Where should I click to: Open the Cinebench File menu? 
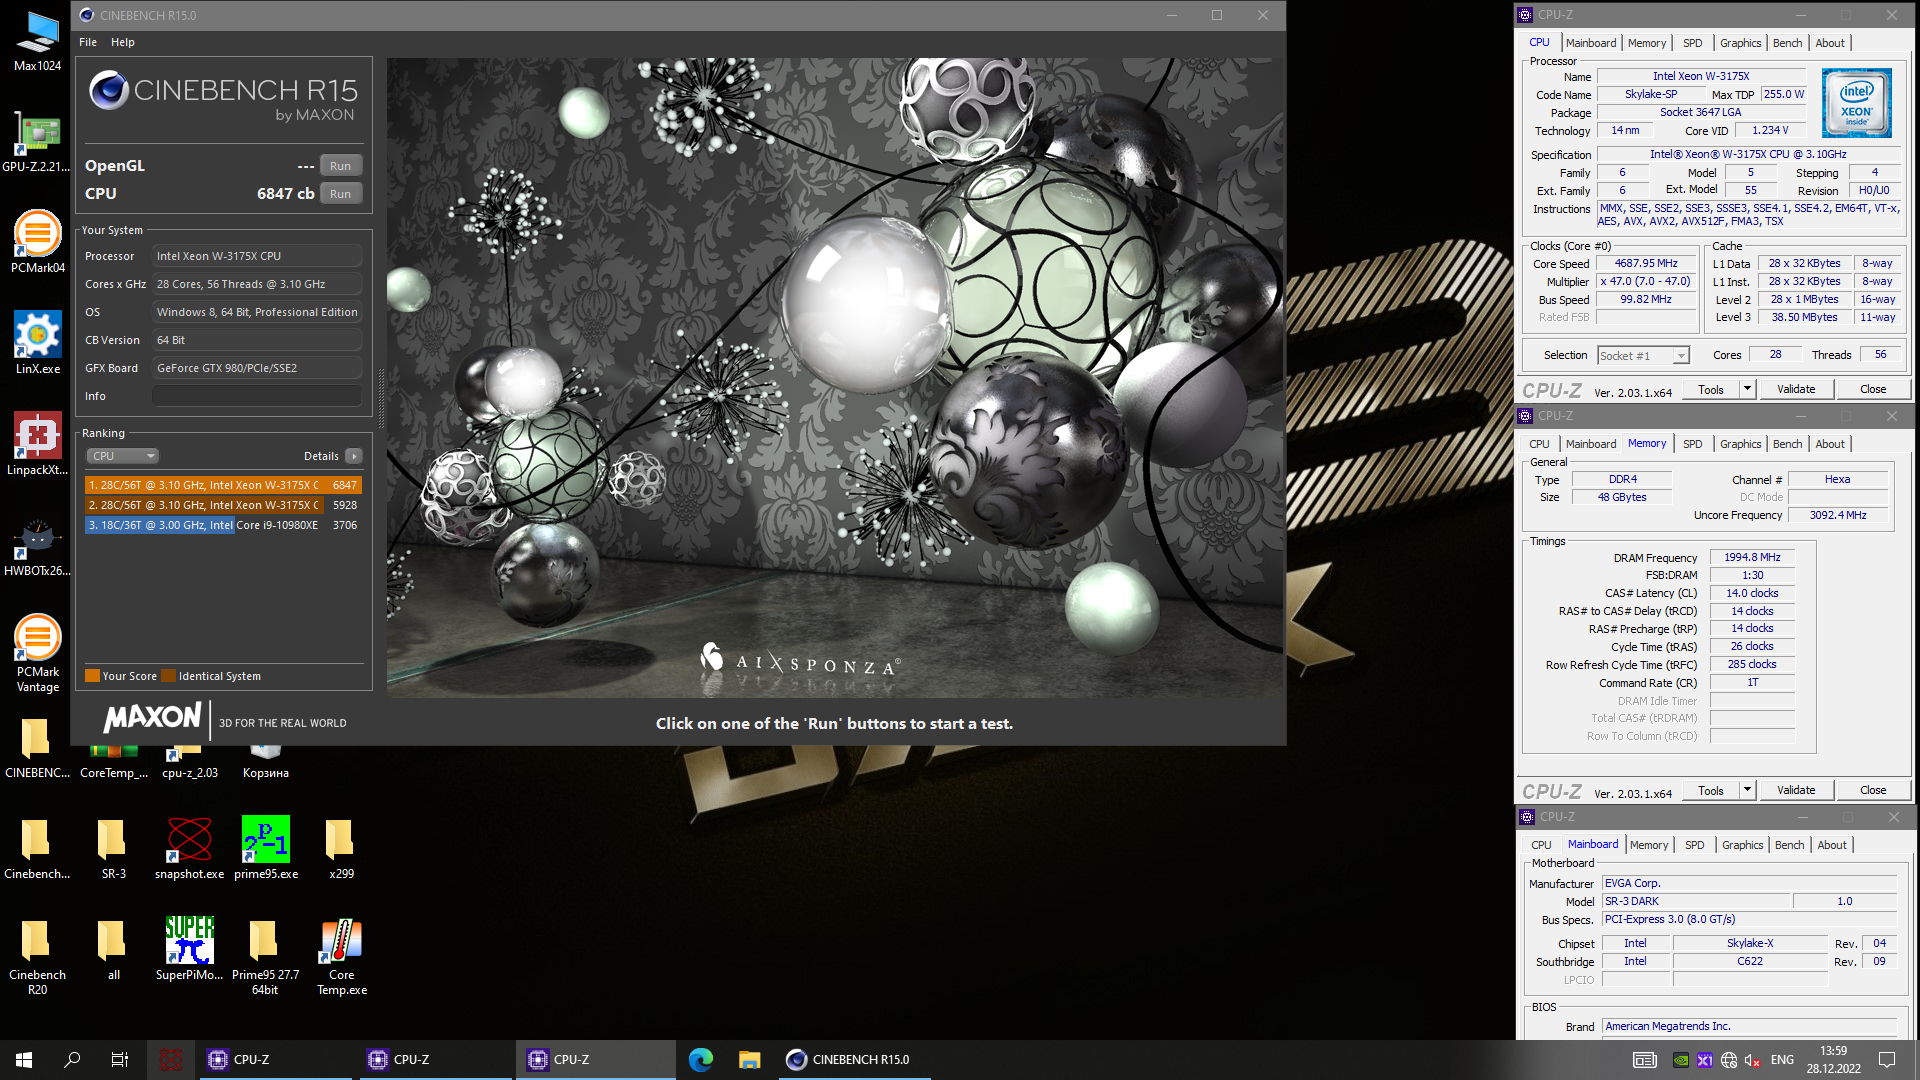(x=88, y=42)
